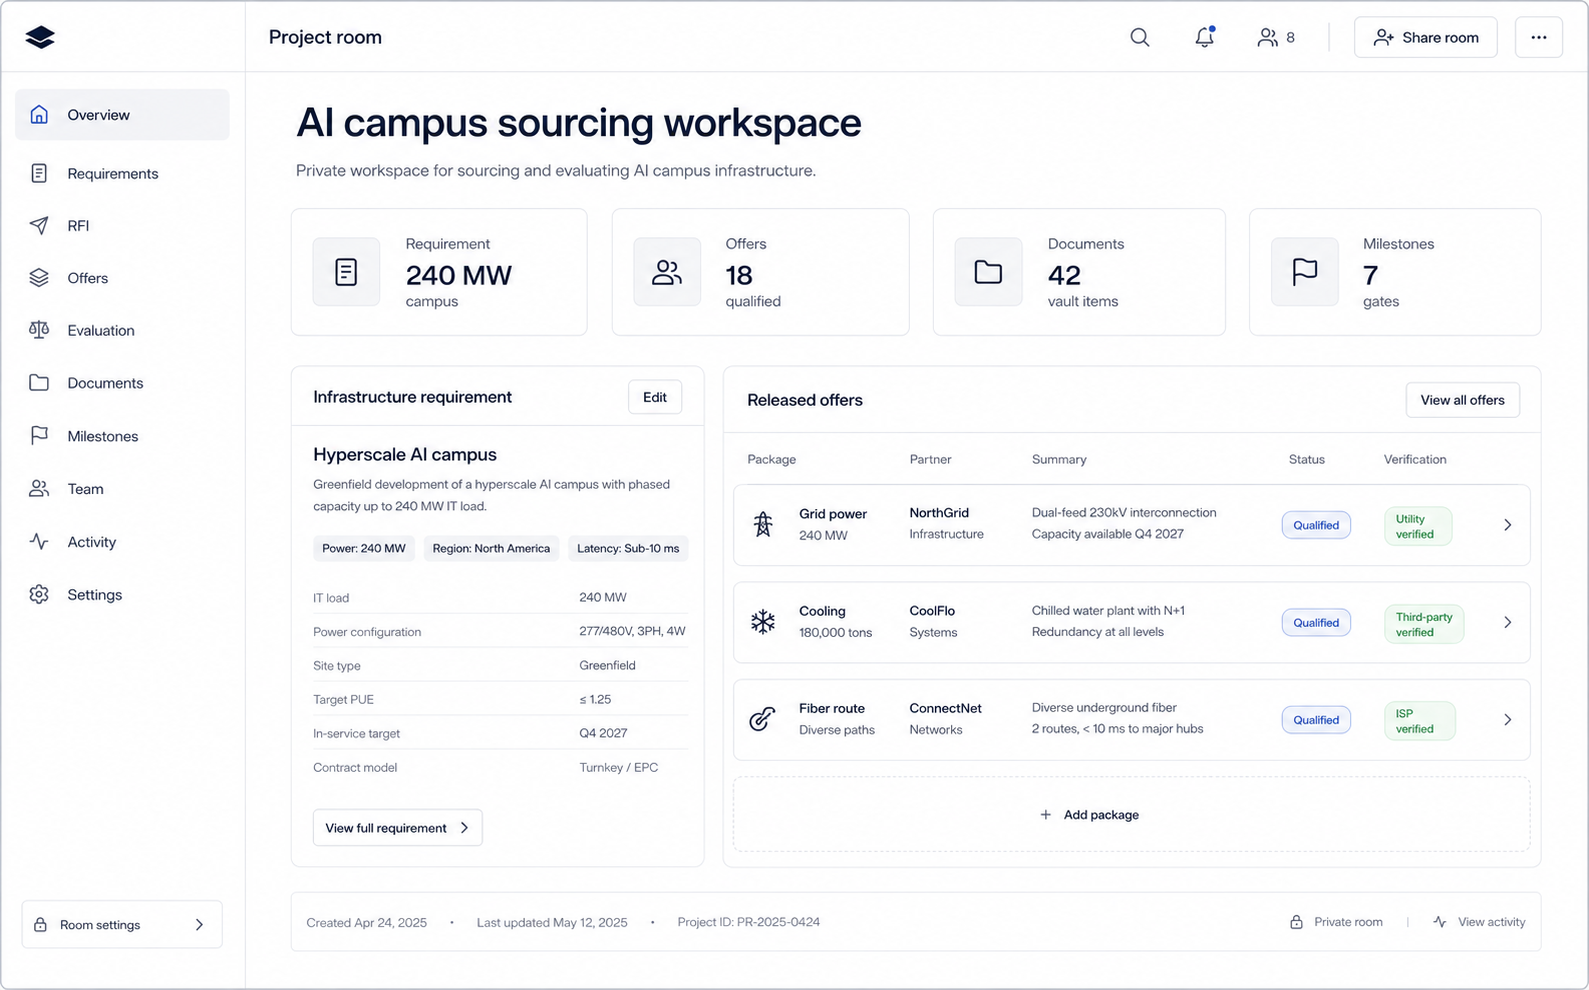This screenshot has height=990, width=1589.
Task: Expand the Fiber route offer row chevron
Action: [1508, 720]
